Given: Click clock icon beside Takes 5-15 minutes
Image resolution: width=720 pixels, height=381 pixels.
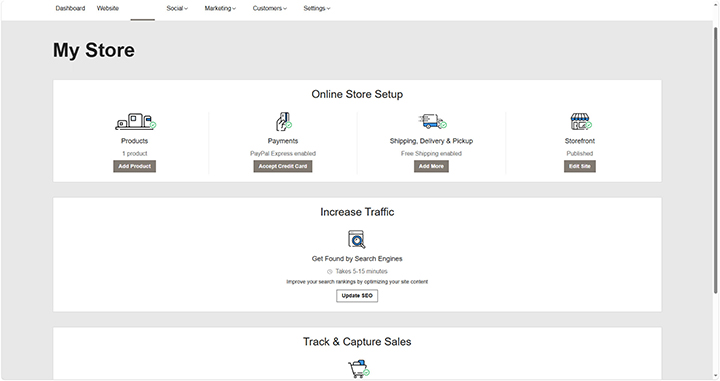Looking at the screenshot, I should [x=329, y=271].
